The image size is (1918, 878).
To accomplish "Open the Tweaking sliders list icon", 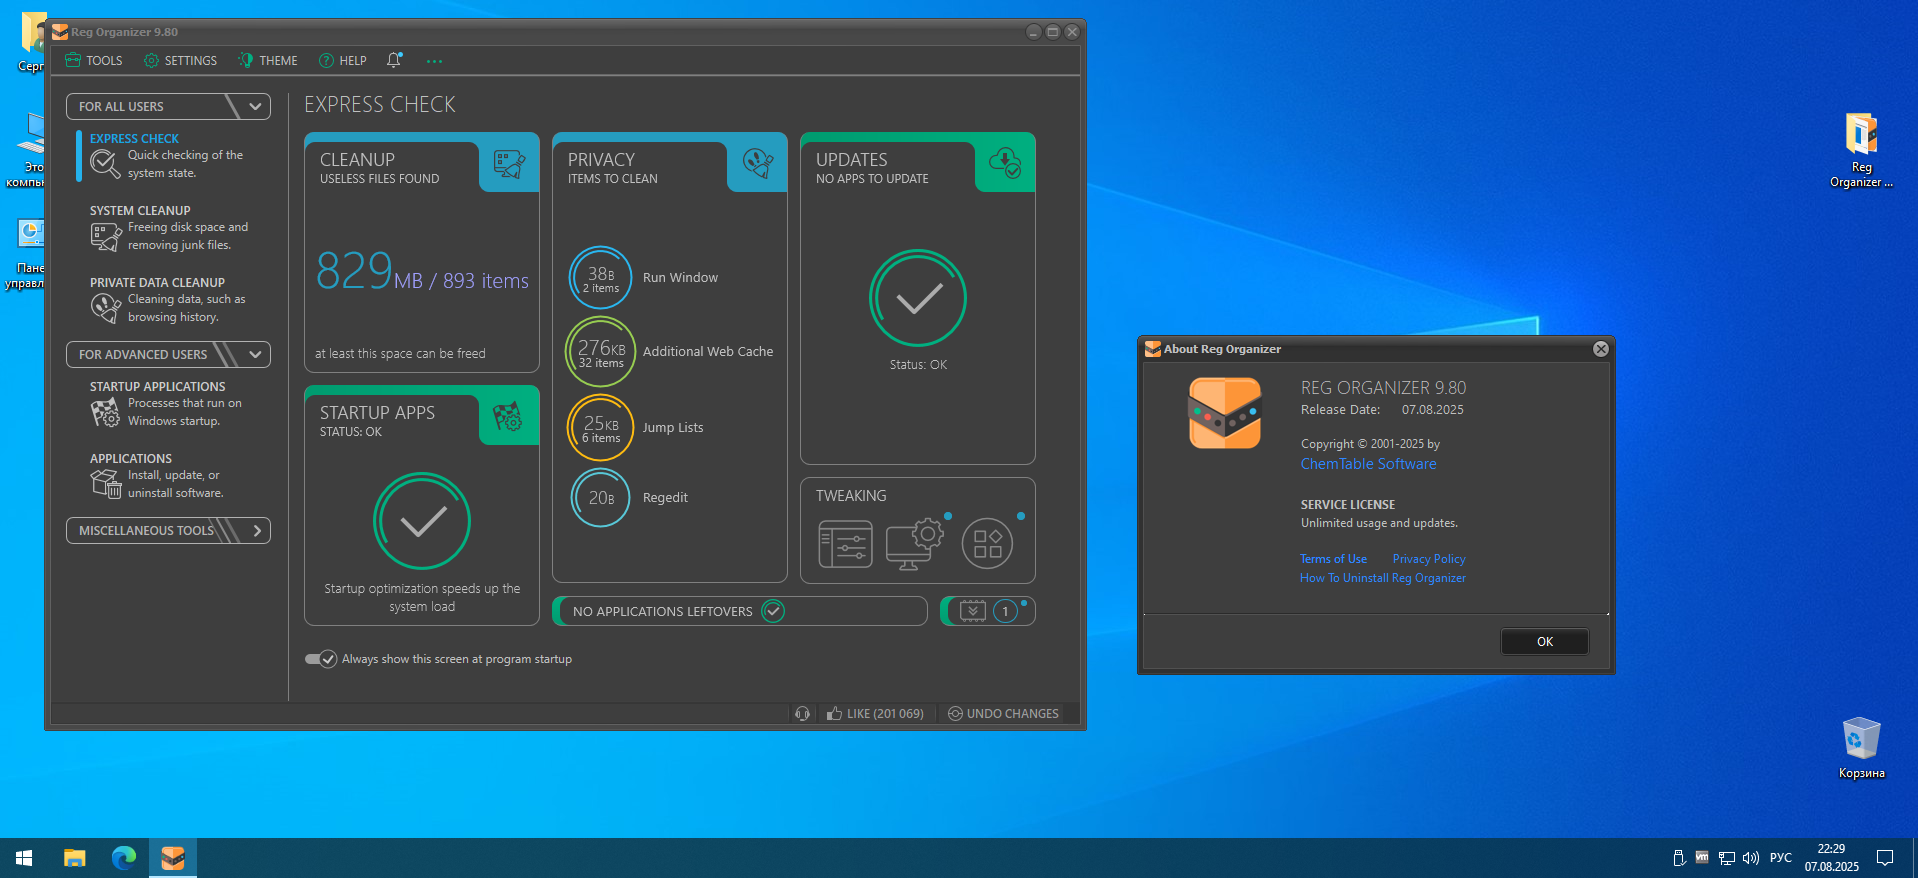I will tap(845, 544).
